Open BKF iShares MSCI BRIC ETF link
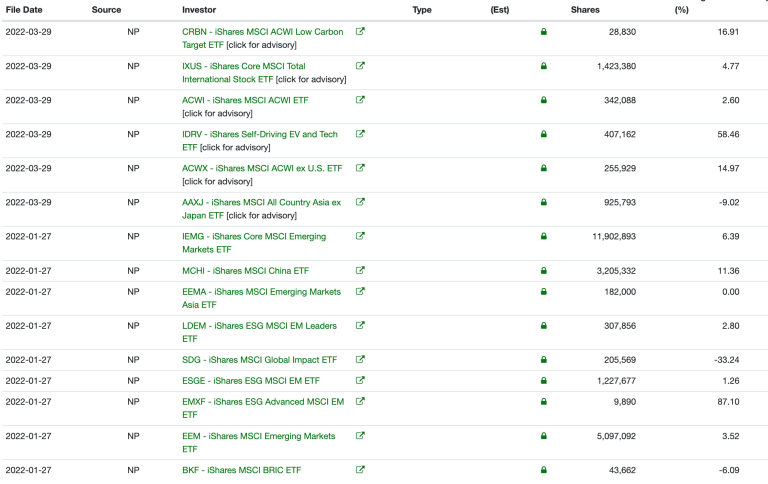The image size is (768, 484). [241, 470]
